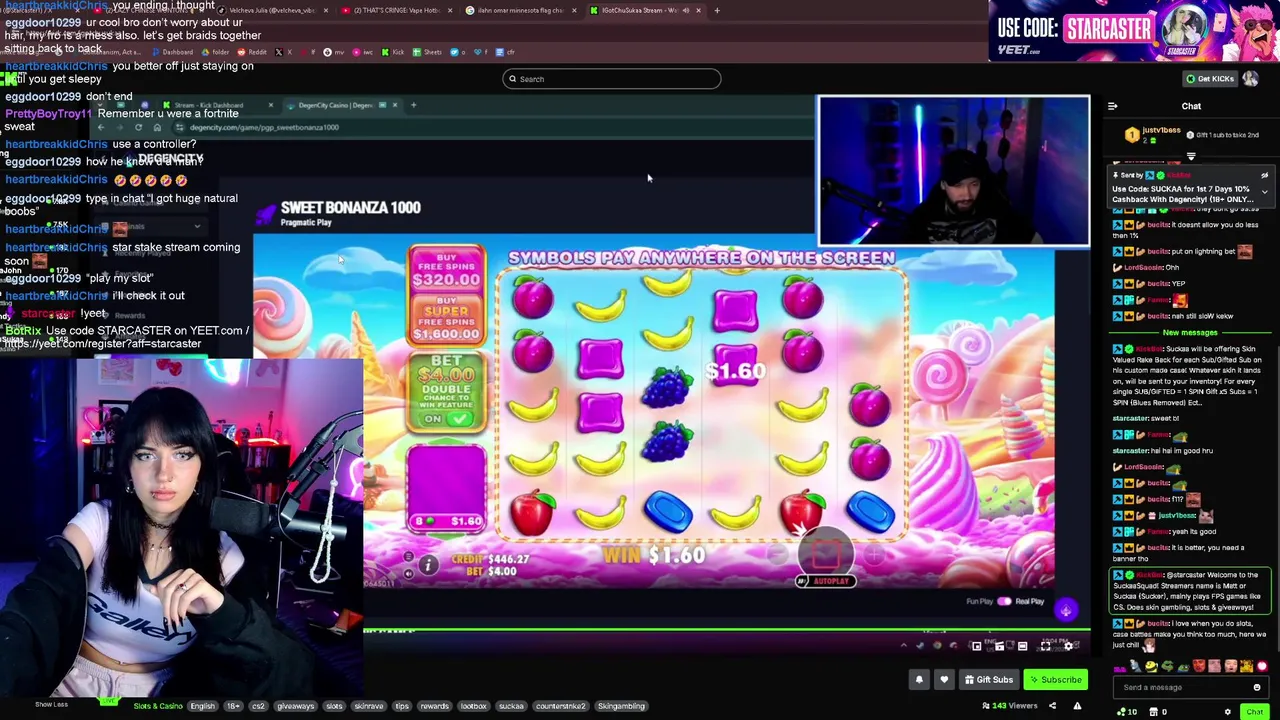Open the Gift Subs button
1280x720 pixels.
tap(988, 680)
